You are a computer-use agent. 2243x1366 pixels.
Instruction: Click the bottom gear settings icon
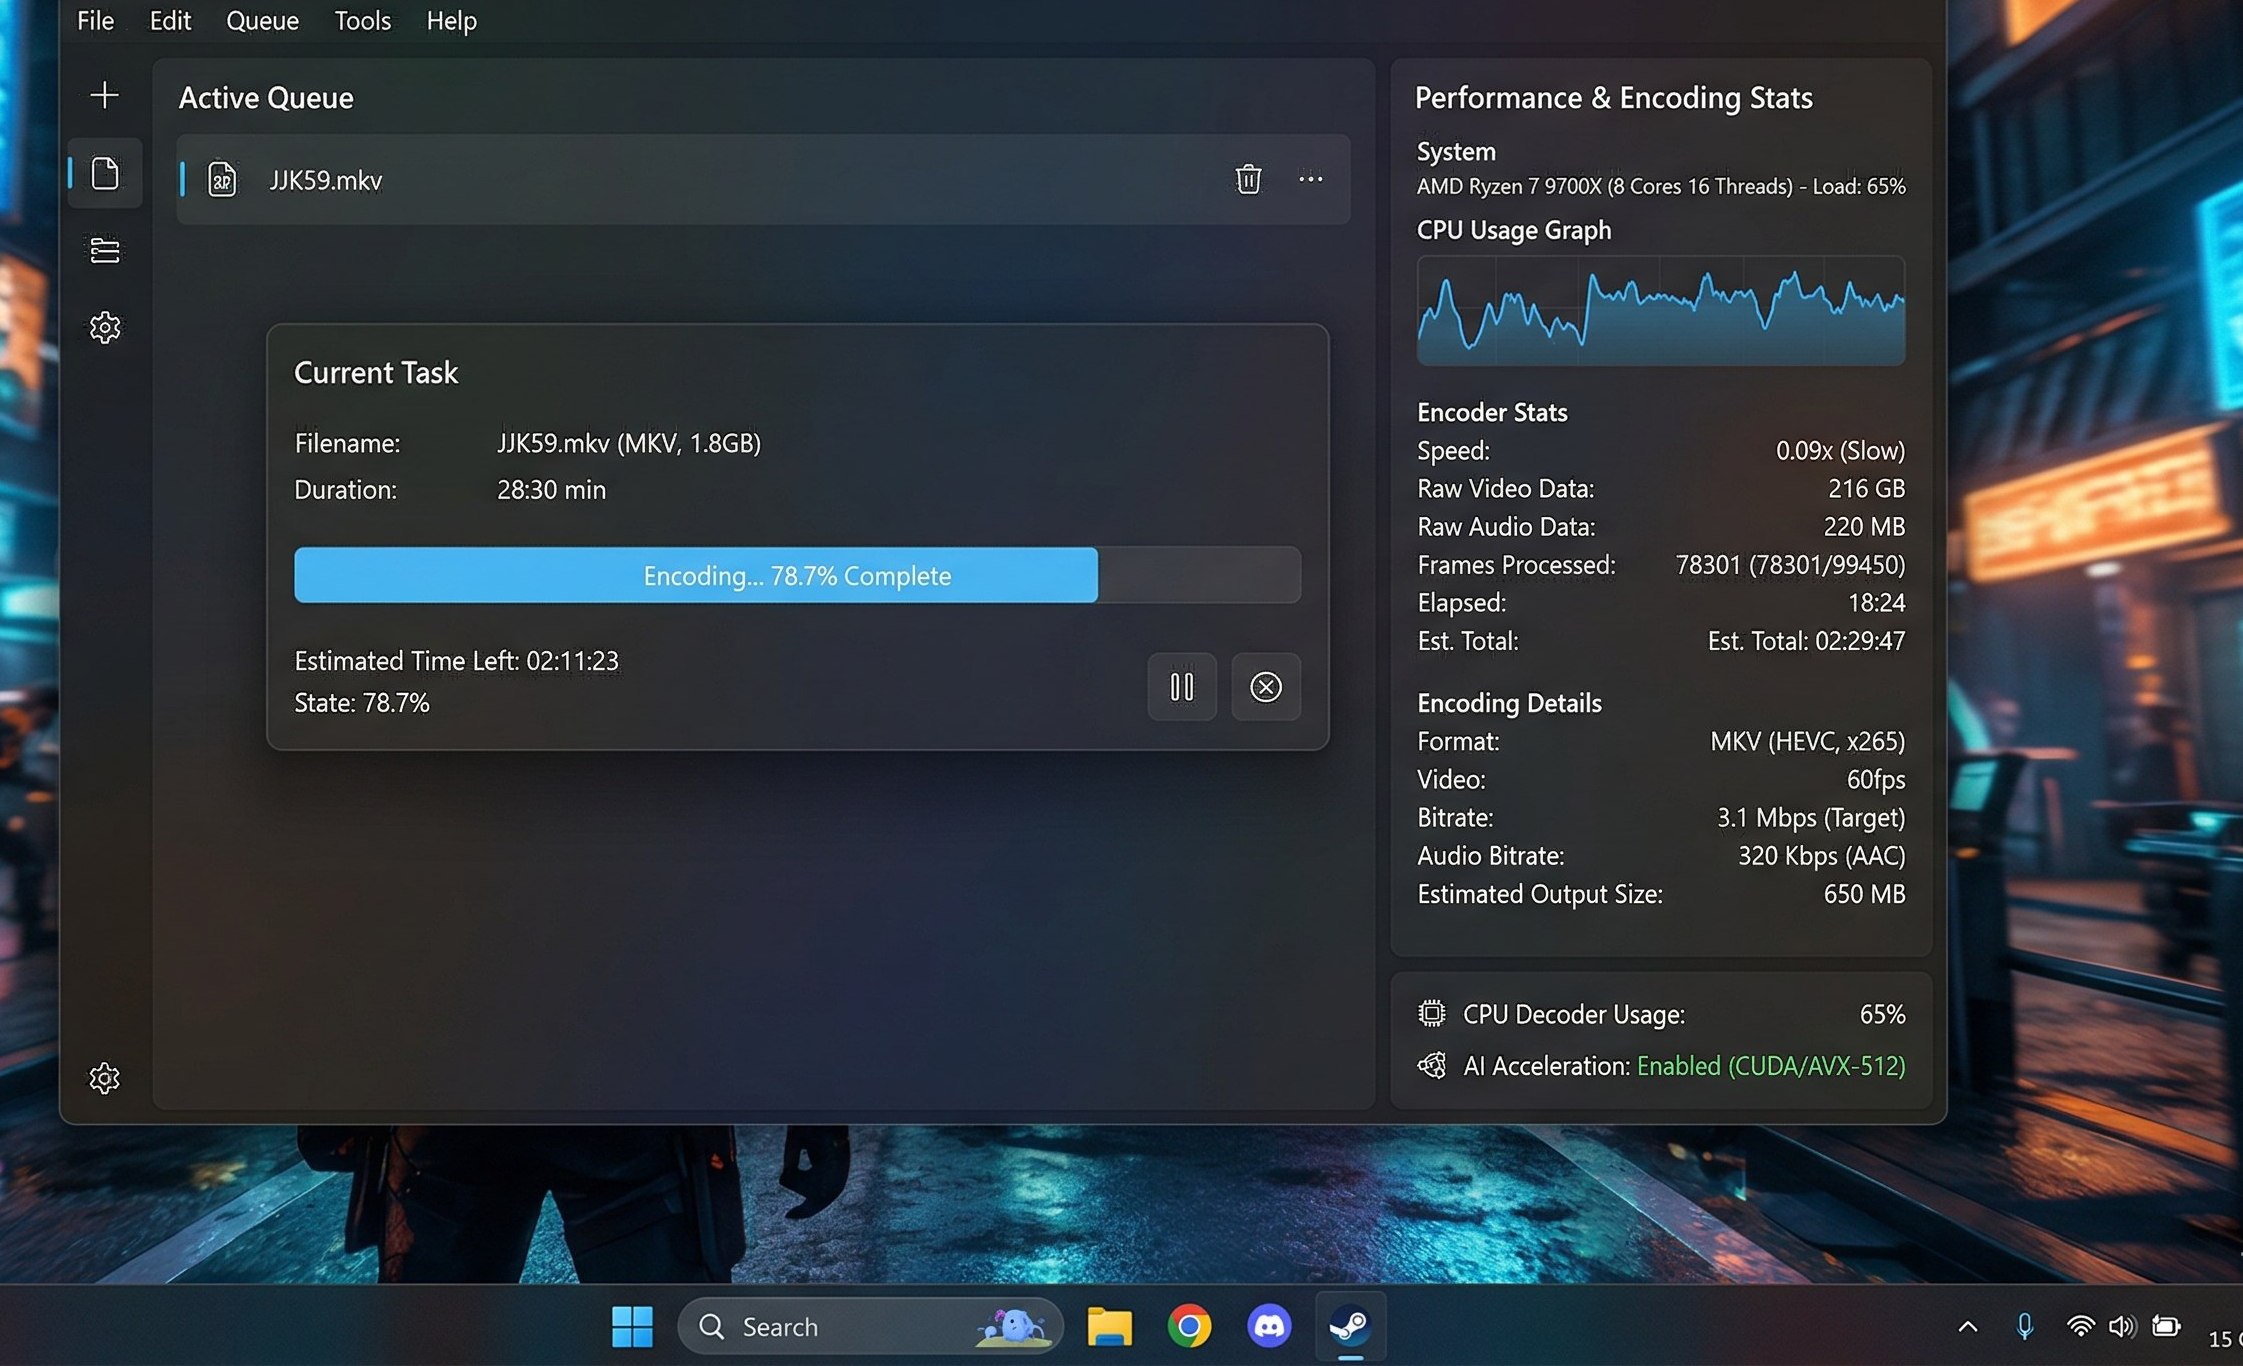coord(105,1078)
